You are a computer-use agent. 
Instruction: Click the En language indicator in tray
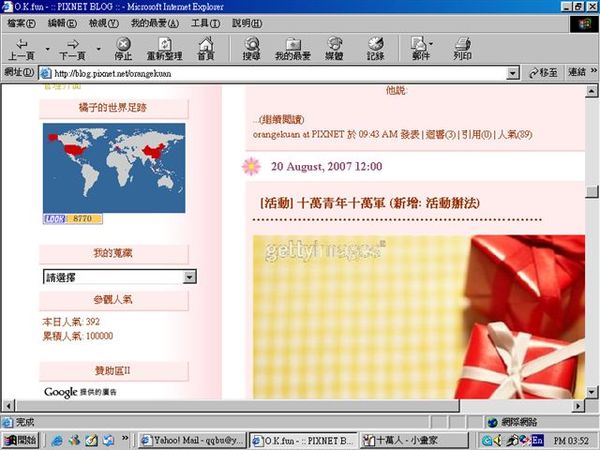537,440
